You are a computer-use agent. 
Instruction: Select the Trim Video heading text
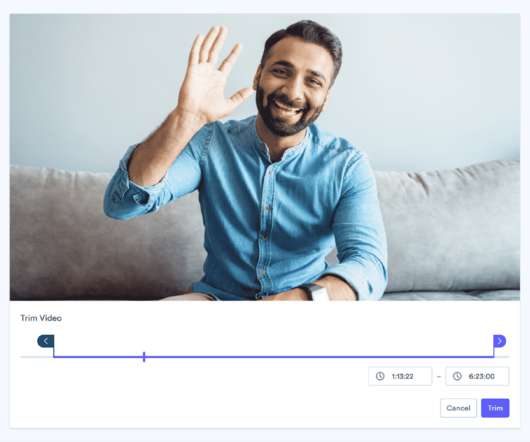click(x=41, y=318)
